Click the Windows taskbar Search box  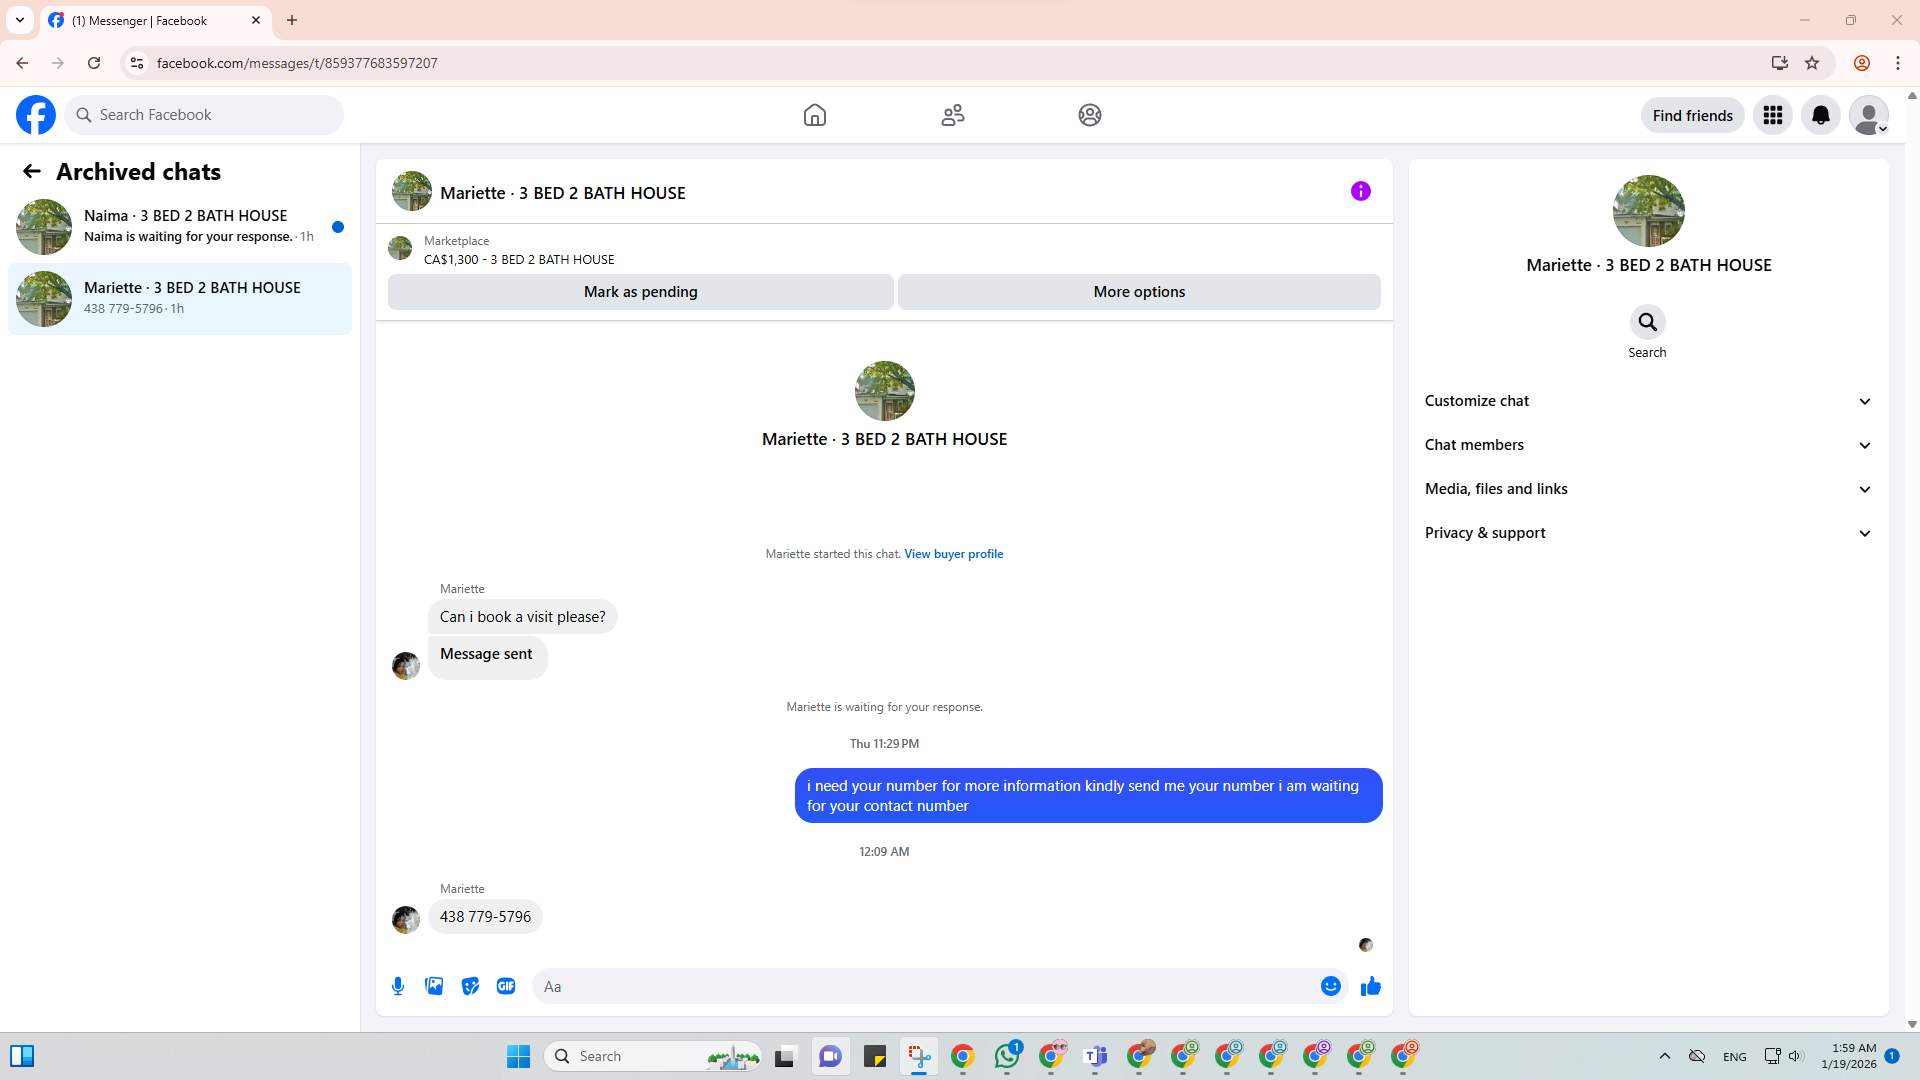pyautogui.click(x=653, y=1056)
